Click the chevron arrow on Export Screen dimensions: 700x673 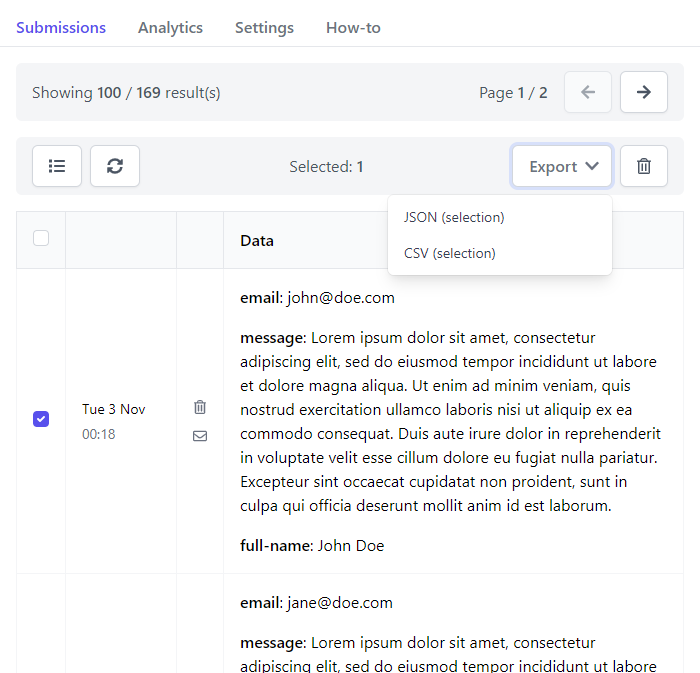point(592,166)
